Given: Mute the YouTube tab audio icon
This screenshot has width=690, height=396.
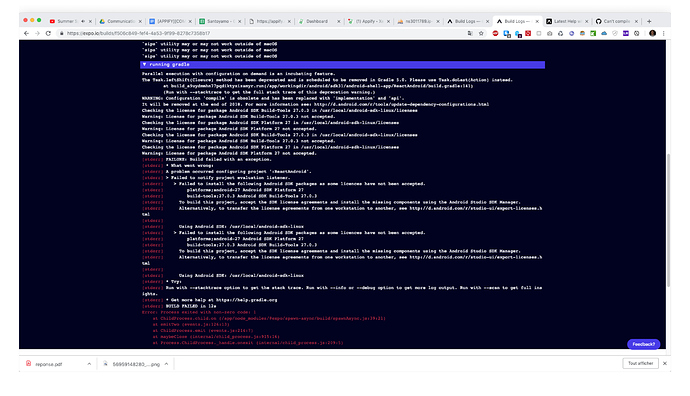Looking at the screenshot, I should pyautogui.click(x=83, y=21).
